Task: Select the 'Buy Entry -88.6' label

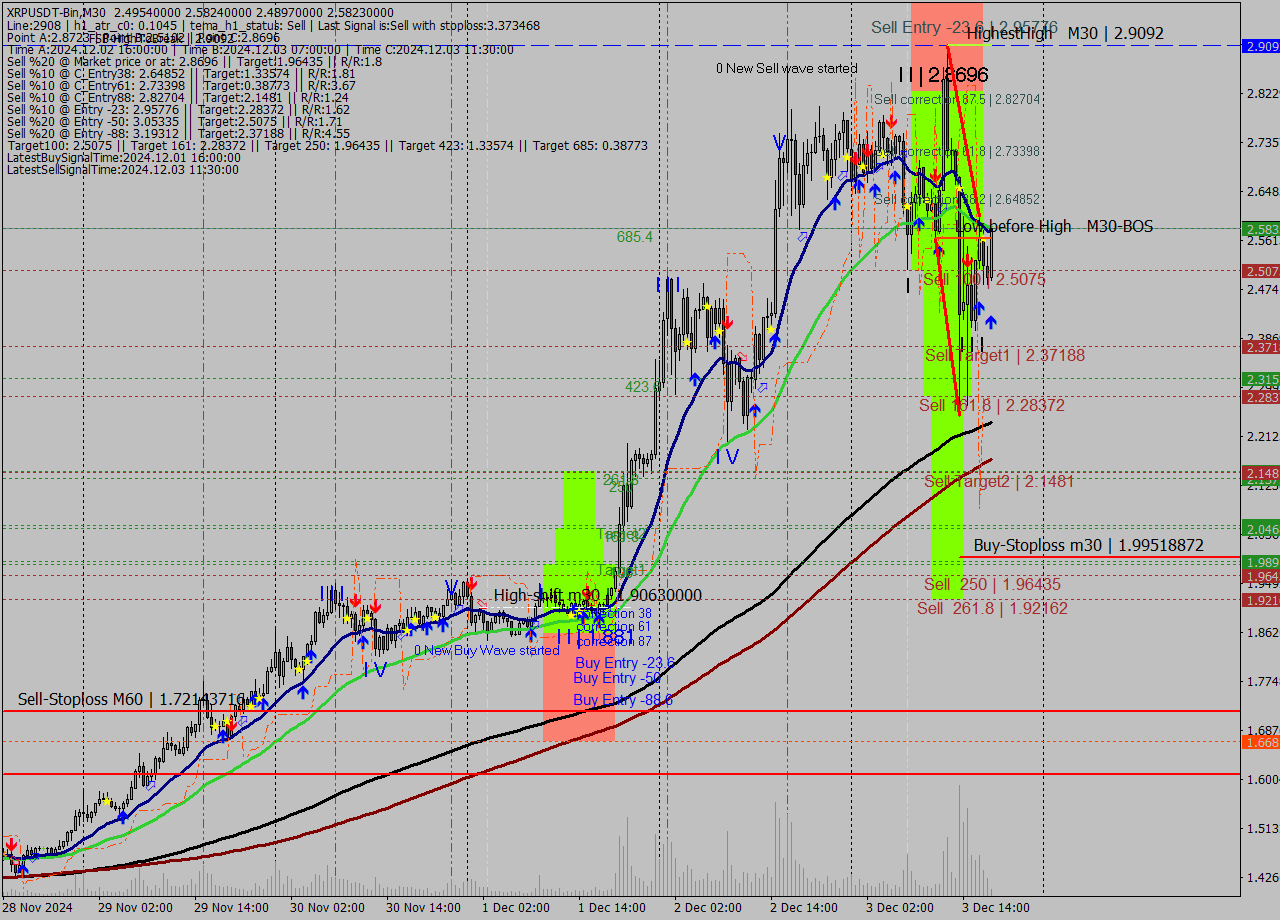Action: [x=623, y=700]
